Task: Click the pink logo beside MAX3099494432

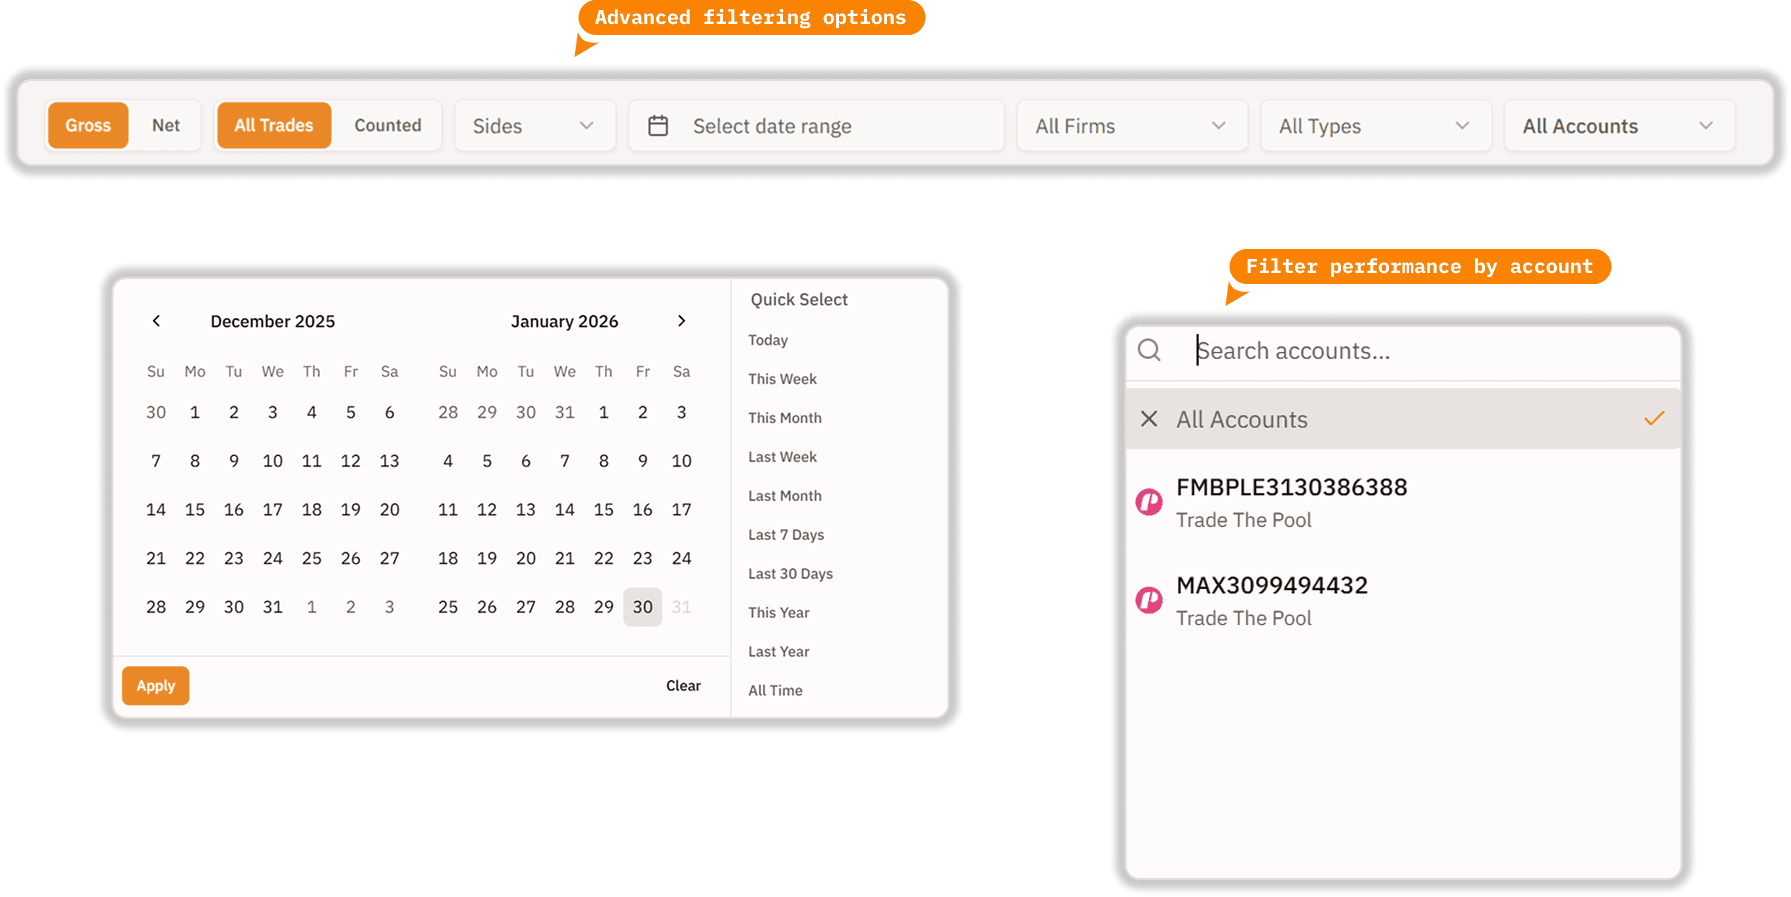Action: pyautogui.click(x=1149, y=600)
